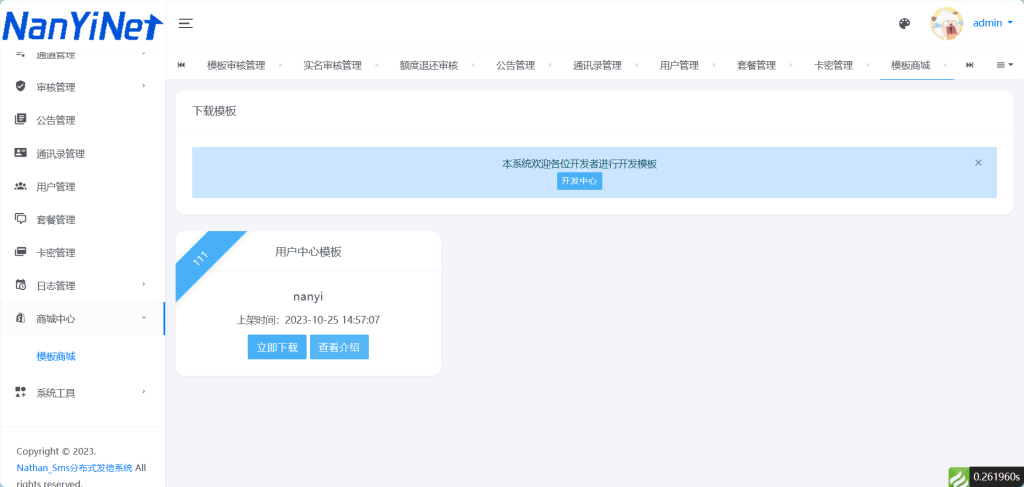1024x487 pixels.
Task: Close the 实名审核管理 tab
Action: [x=376, y=65]
